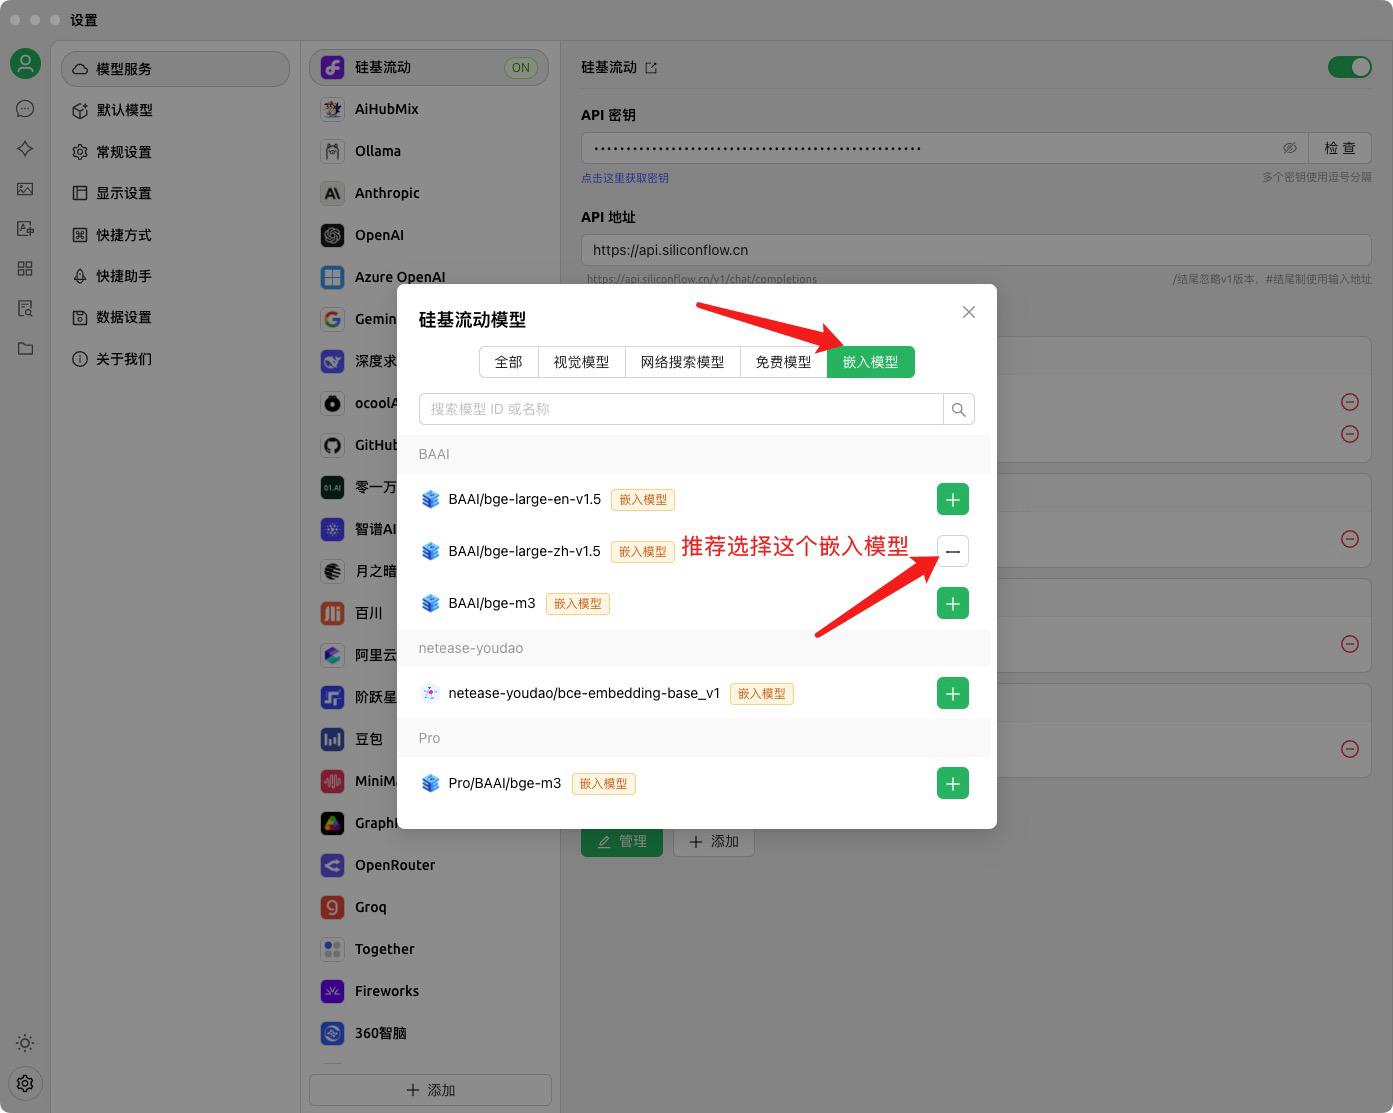Close the 硅基流动模型 dialog

(968, 312)
